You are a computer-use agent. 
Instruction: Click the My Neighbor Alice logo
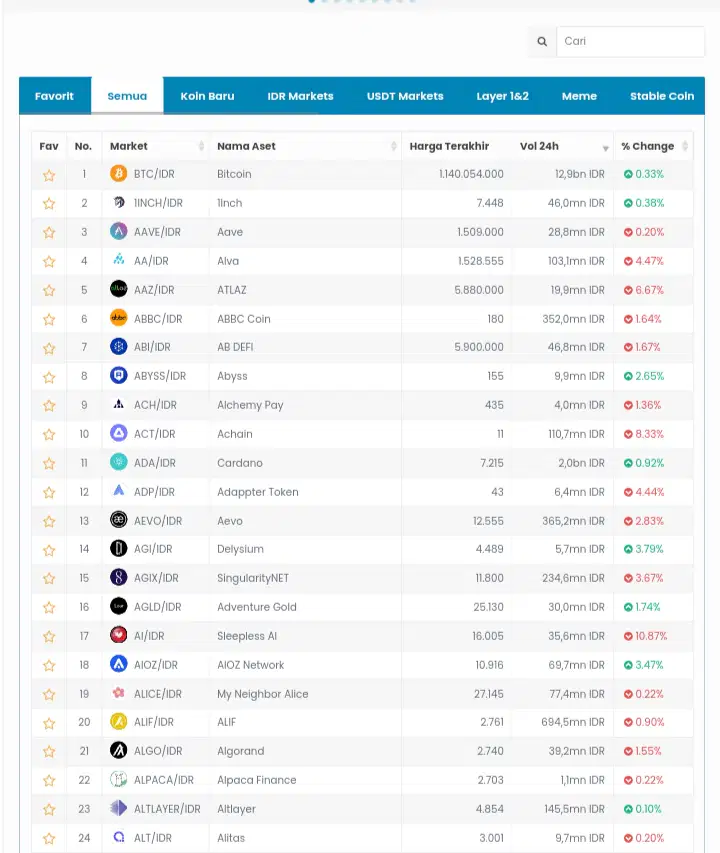coord(119,693)
